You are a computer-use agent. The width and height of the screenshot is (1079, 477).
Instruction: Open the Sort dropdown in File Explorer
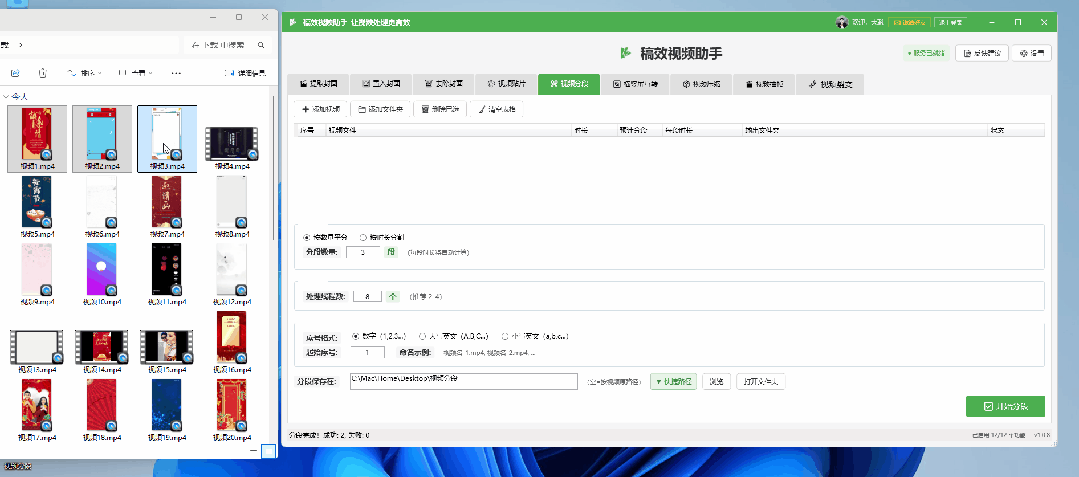(x=85, y=73)
